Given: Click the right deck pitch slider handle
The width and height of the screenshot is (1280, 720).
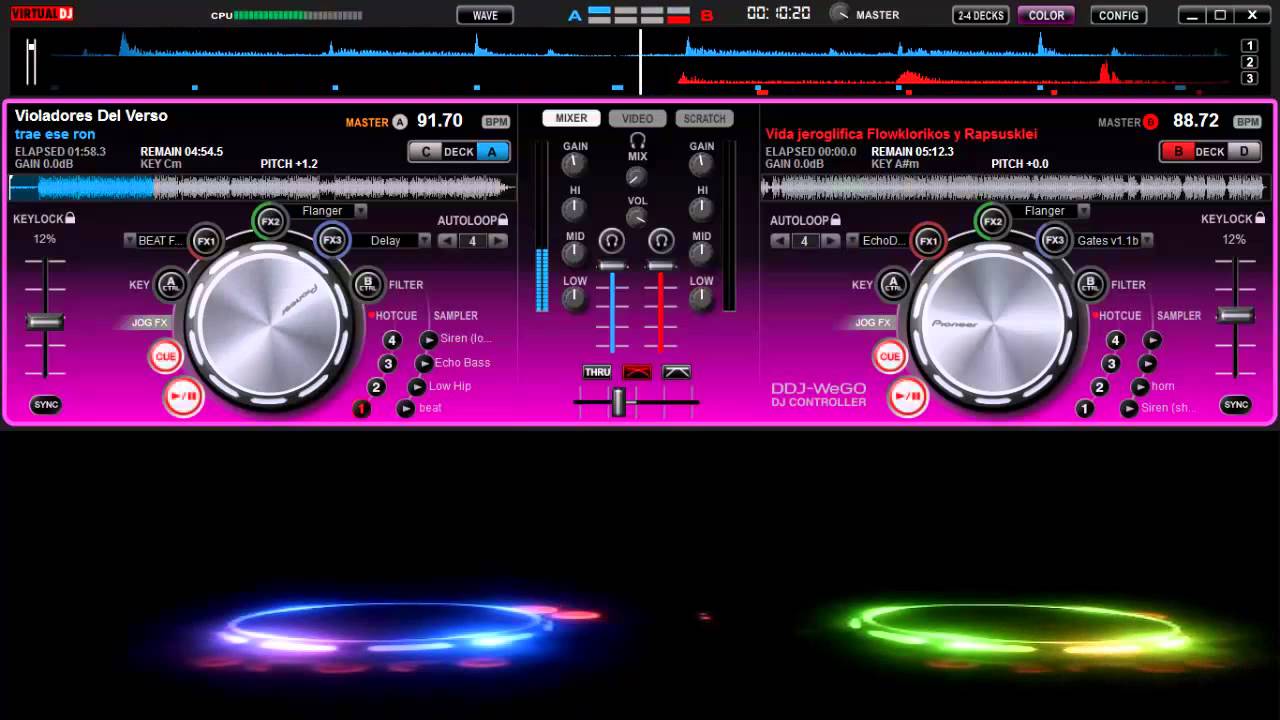Looking at the screenshot, I should [x=1236, y=315].
